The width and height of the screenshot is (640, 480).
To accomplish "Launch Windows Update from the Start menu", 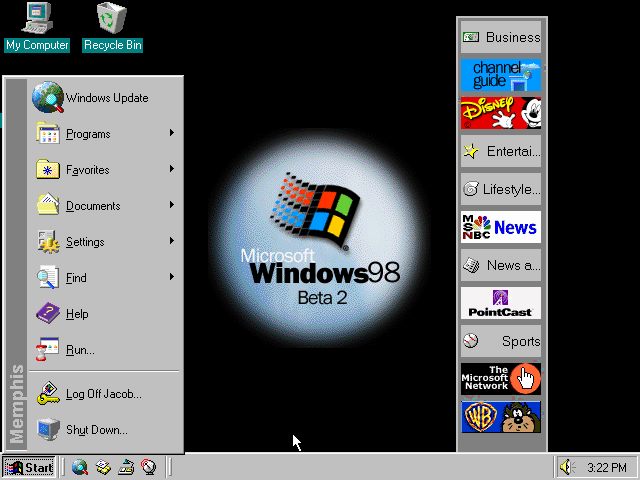I will tap(105, 98).
